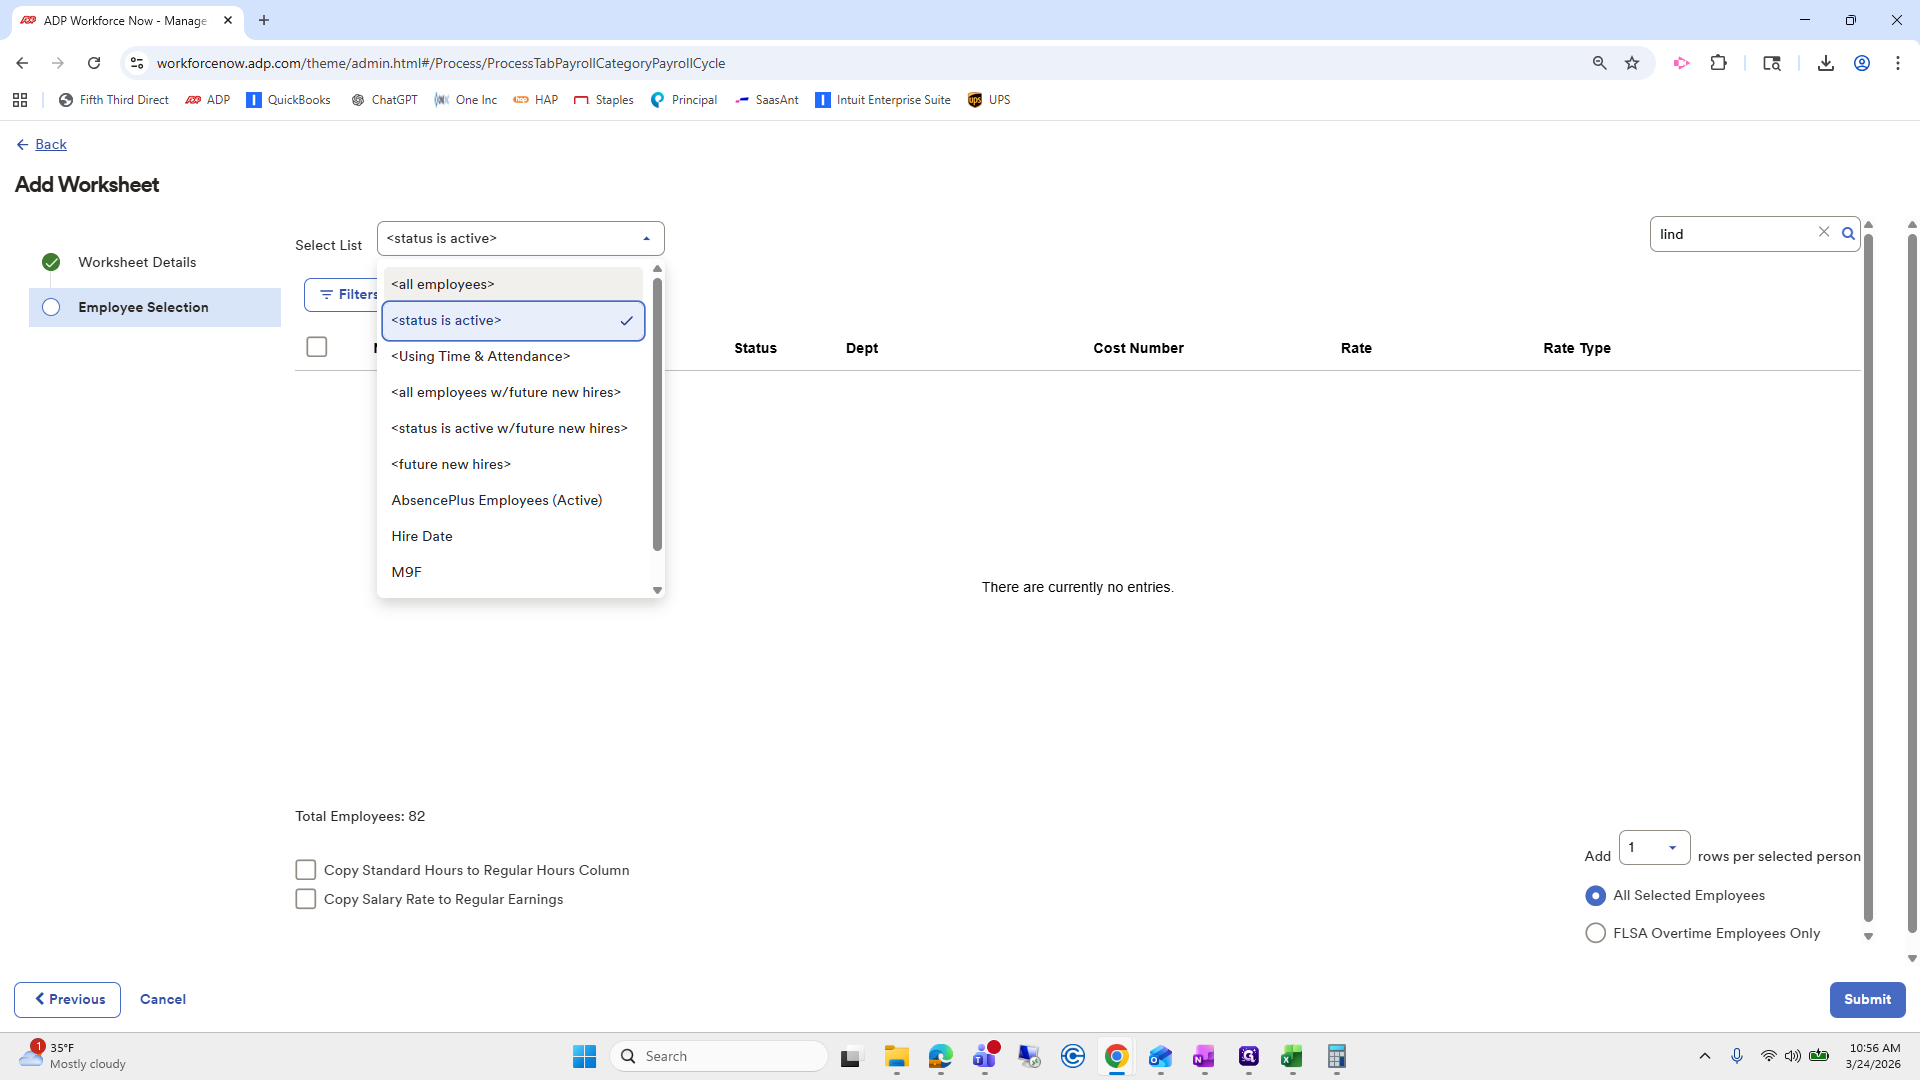Screen dimensions: 1920x1080
Task: Launch Excel from the taskbar
Action: point(1291,1056)
